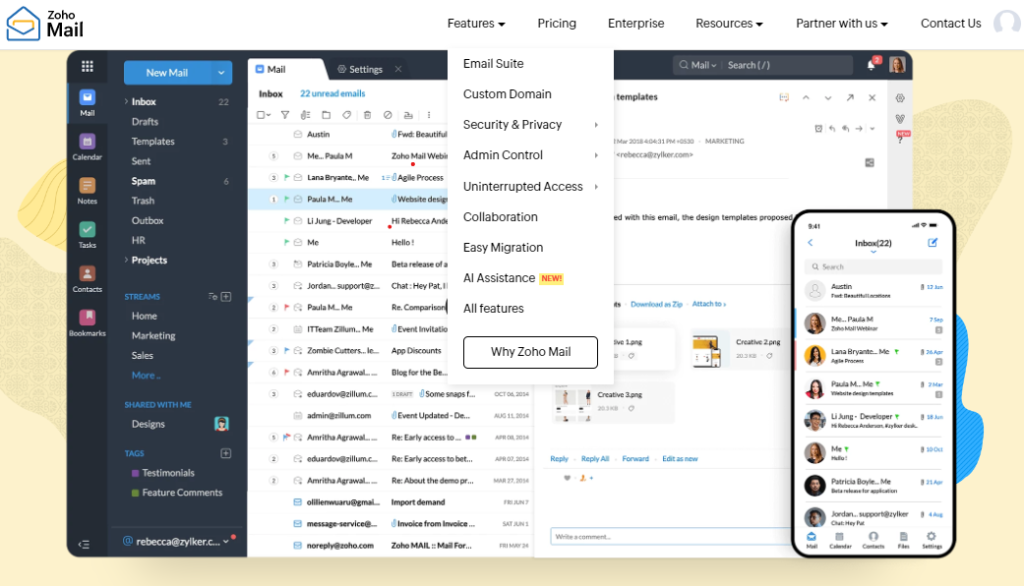Select Email Suite from Features menu

(493, 63)
